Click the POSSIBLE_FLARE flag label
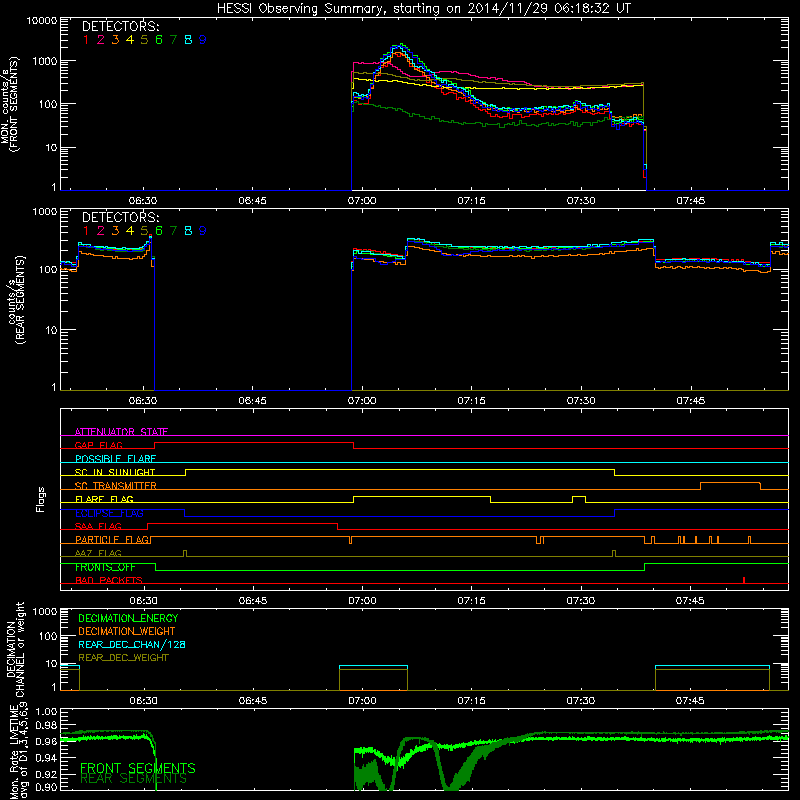The width and height of the screenshot is (800, 800). pyautogui.click(x=115, y=459)
